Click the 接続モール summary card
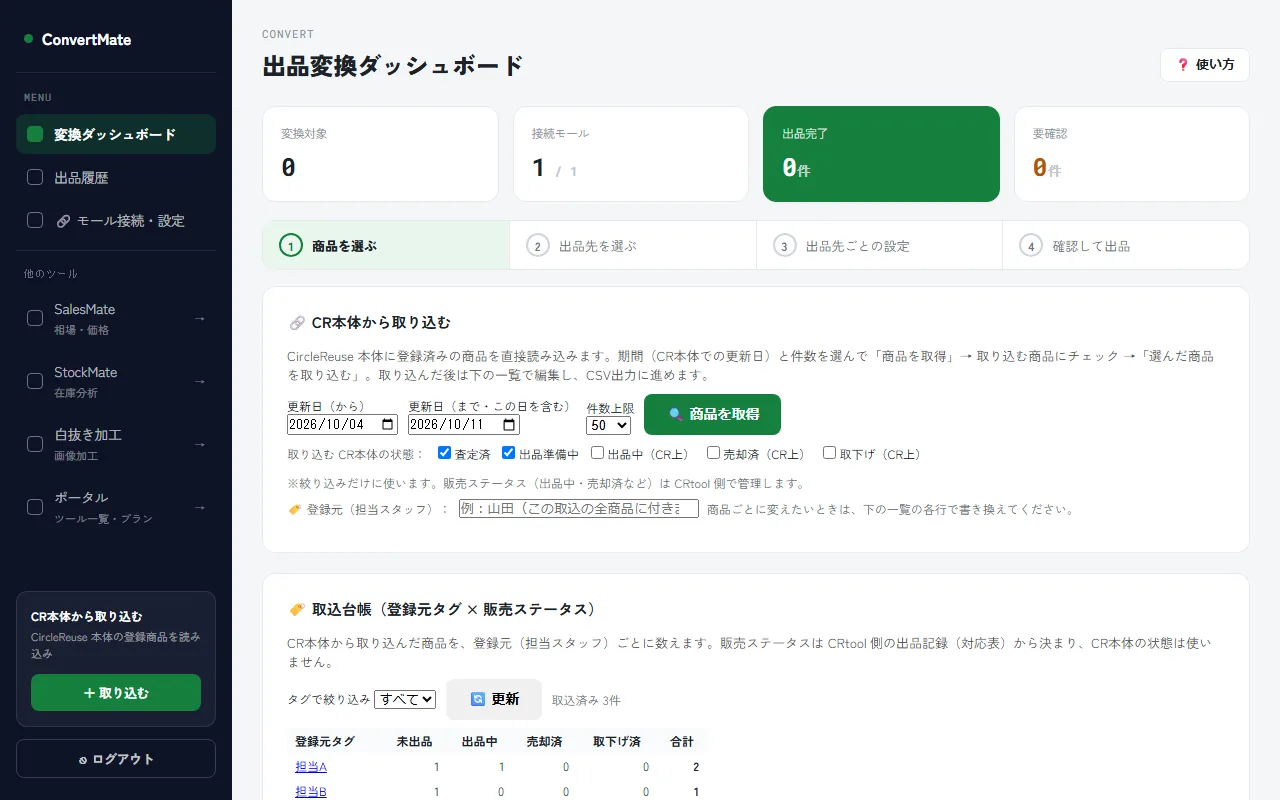 [631, 154]
